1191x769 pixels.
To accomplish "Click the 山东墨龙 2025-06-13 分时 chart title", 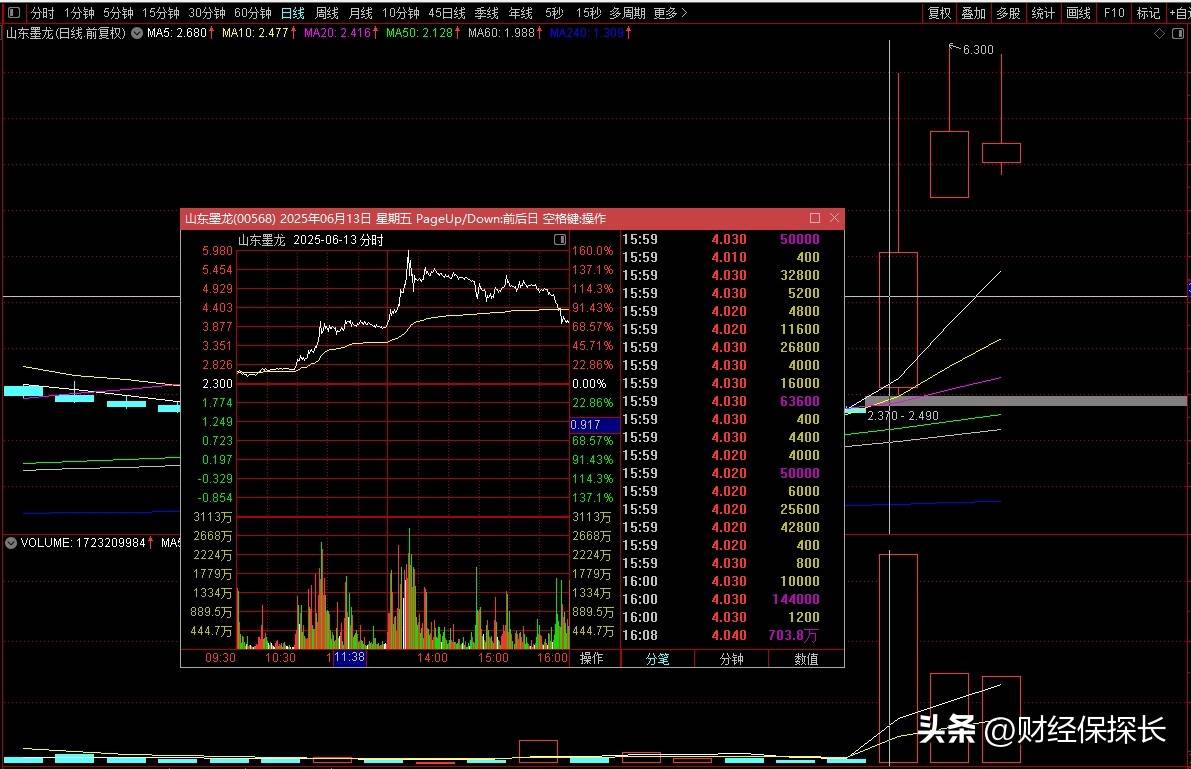I will tap(311, 240).
